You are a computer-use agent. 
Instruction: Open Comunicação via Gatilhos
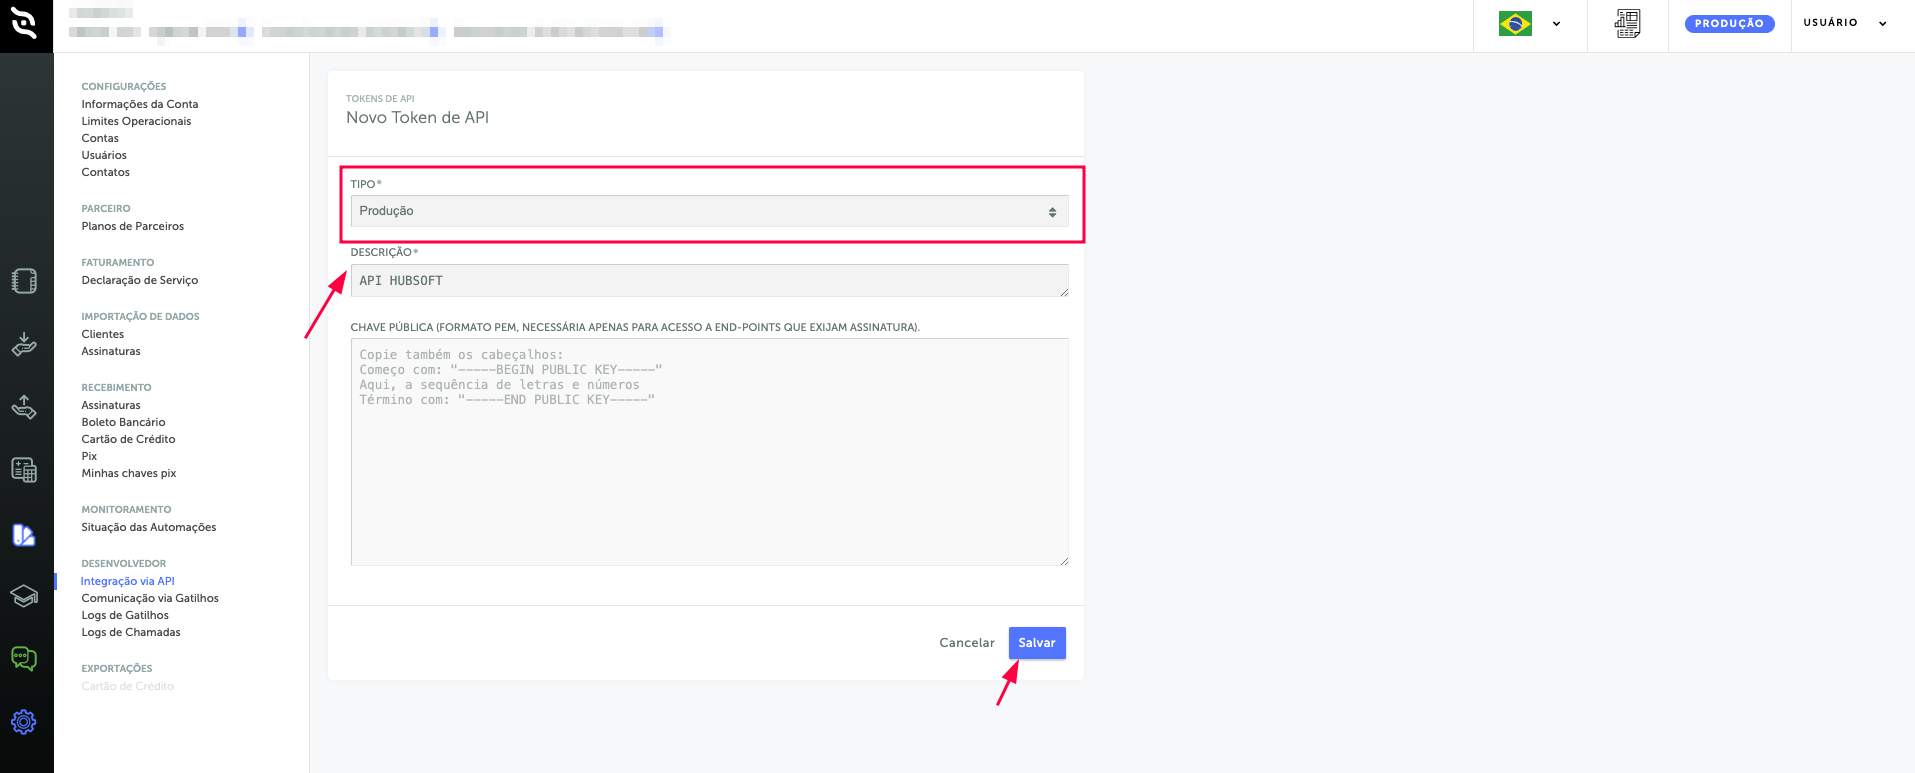point(150,598)
